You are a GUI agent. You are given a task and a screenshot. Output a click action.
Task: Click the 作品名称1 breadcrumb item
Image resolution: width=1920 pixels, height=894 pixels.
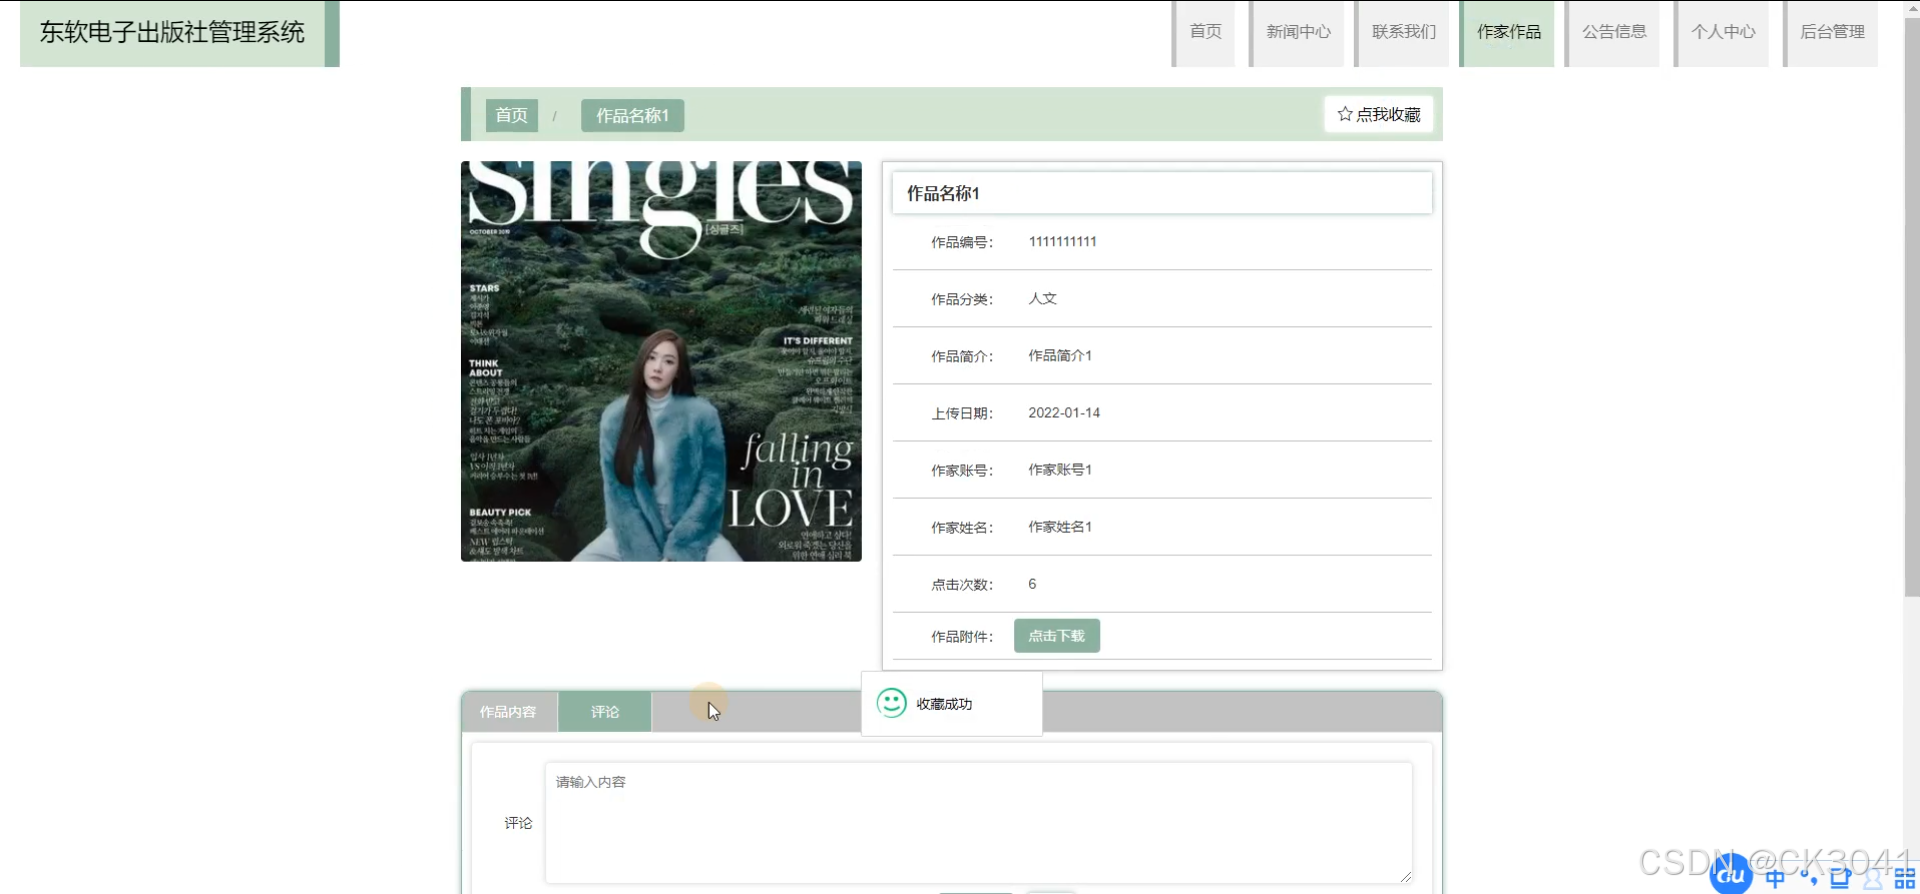(x=633, y=115)
